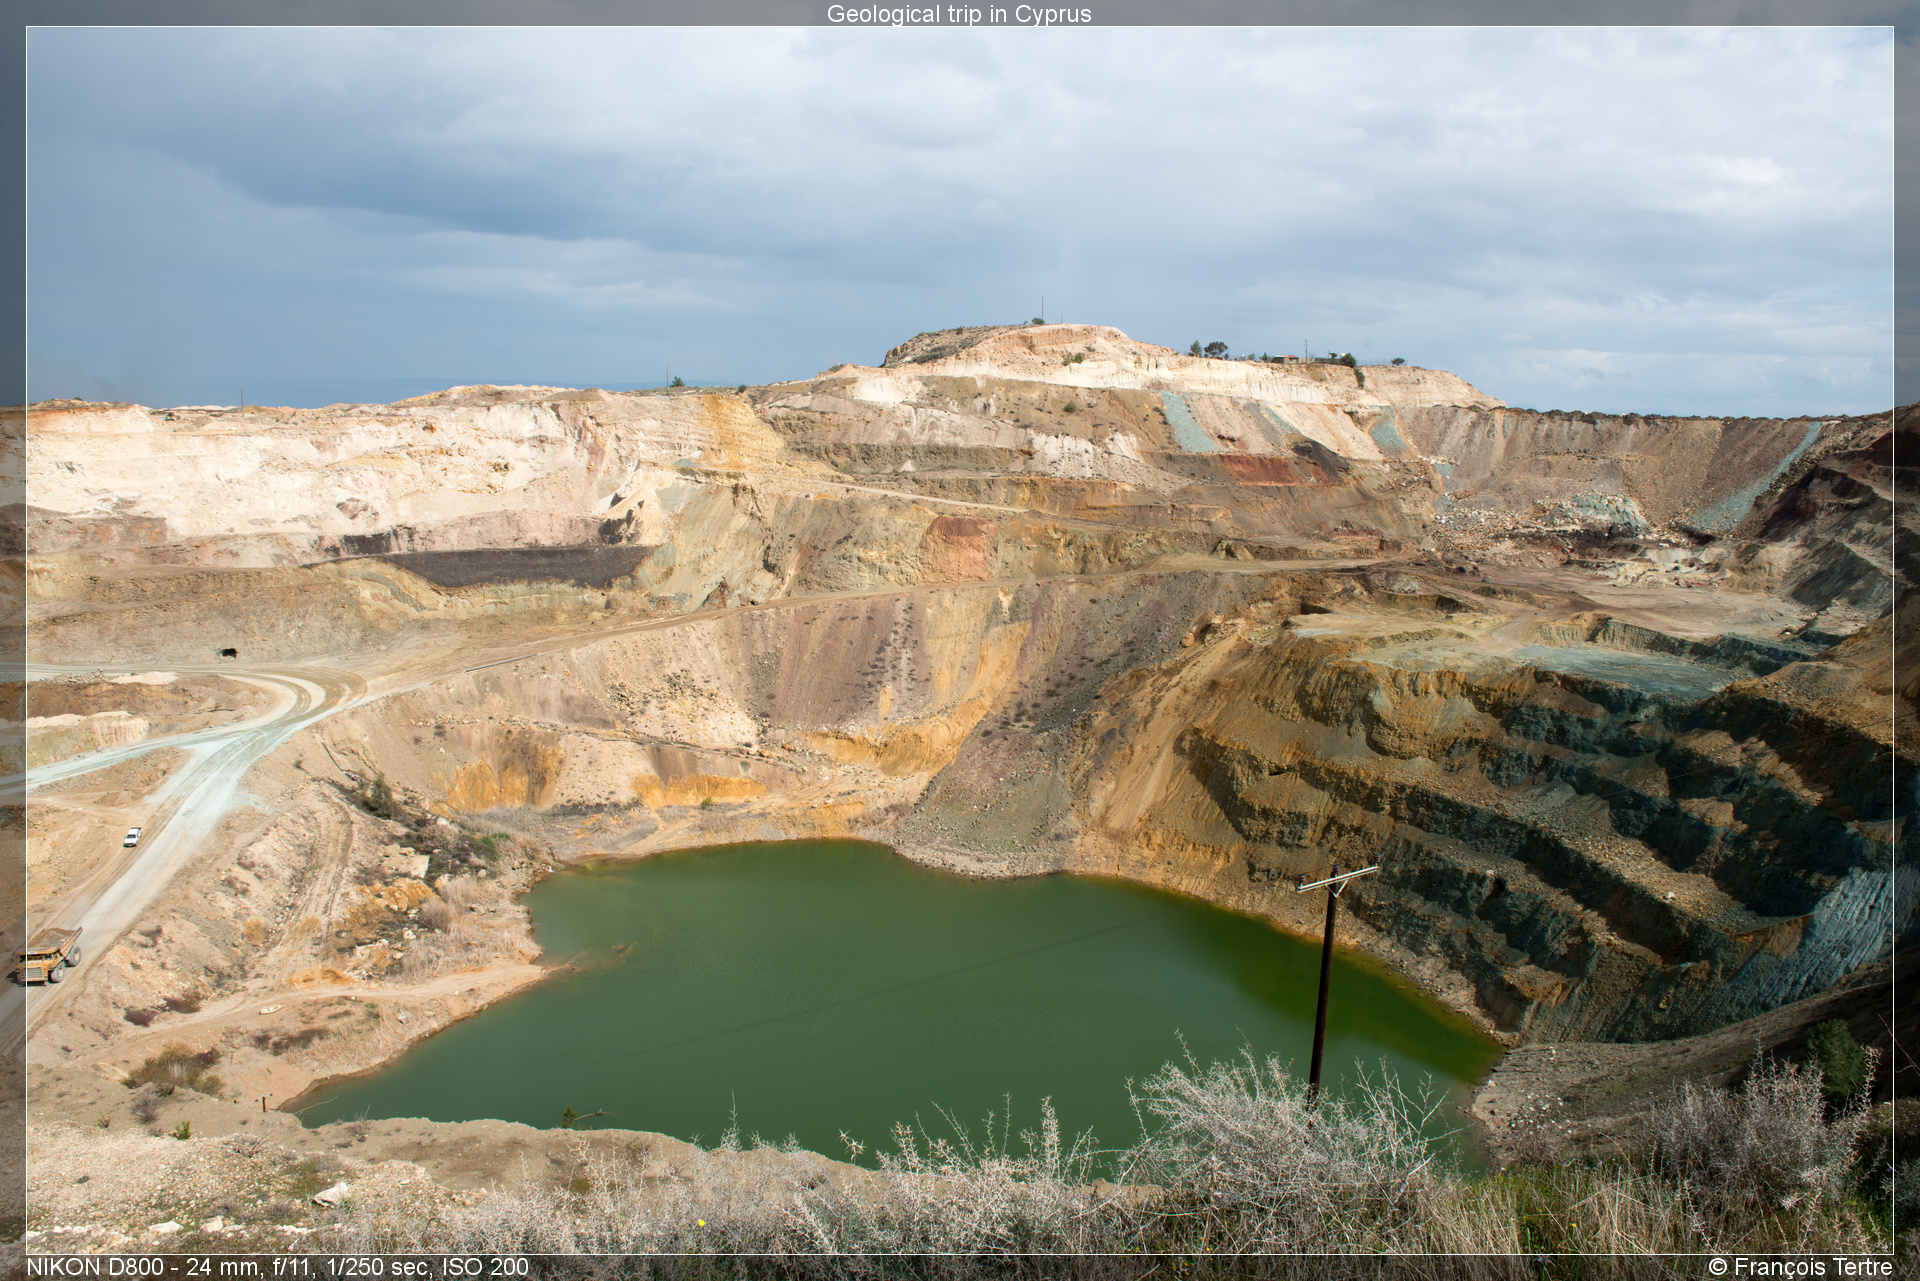Click the open-pit mine photograph
The image size is (1920, 1281).
[959, 640]
